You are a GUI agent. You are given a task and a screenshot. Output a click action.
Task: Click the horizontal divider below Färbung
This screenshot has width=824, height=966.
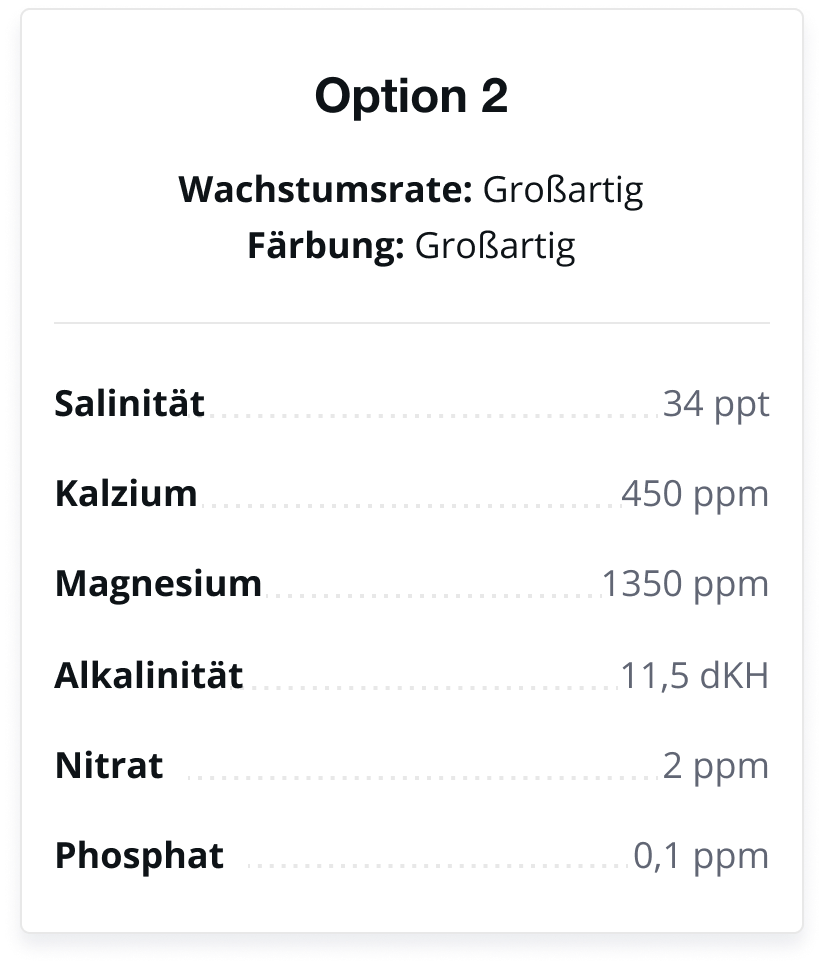point(412,322)
